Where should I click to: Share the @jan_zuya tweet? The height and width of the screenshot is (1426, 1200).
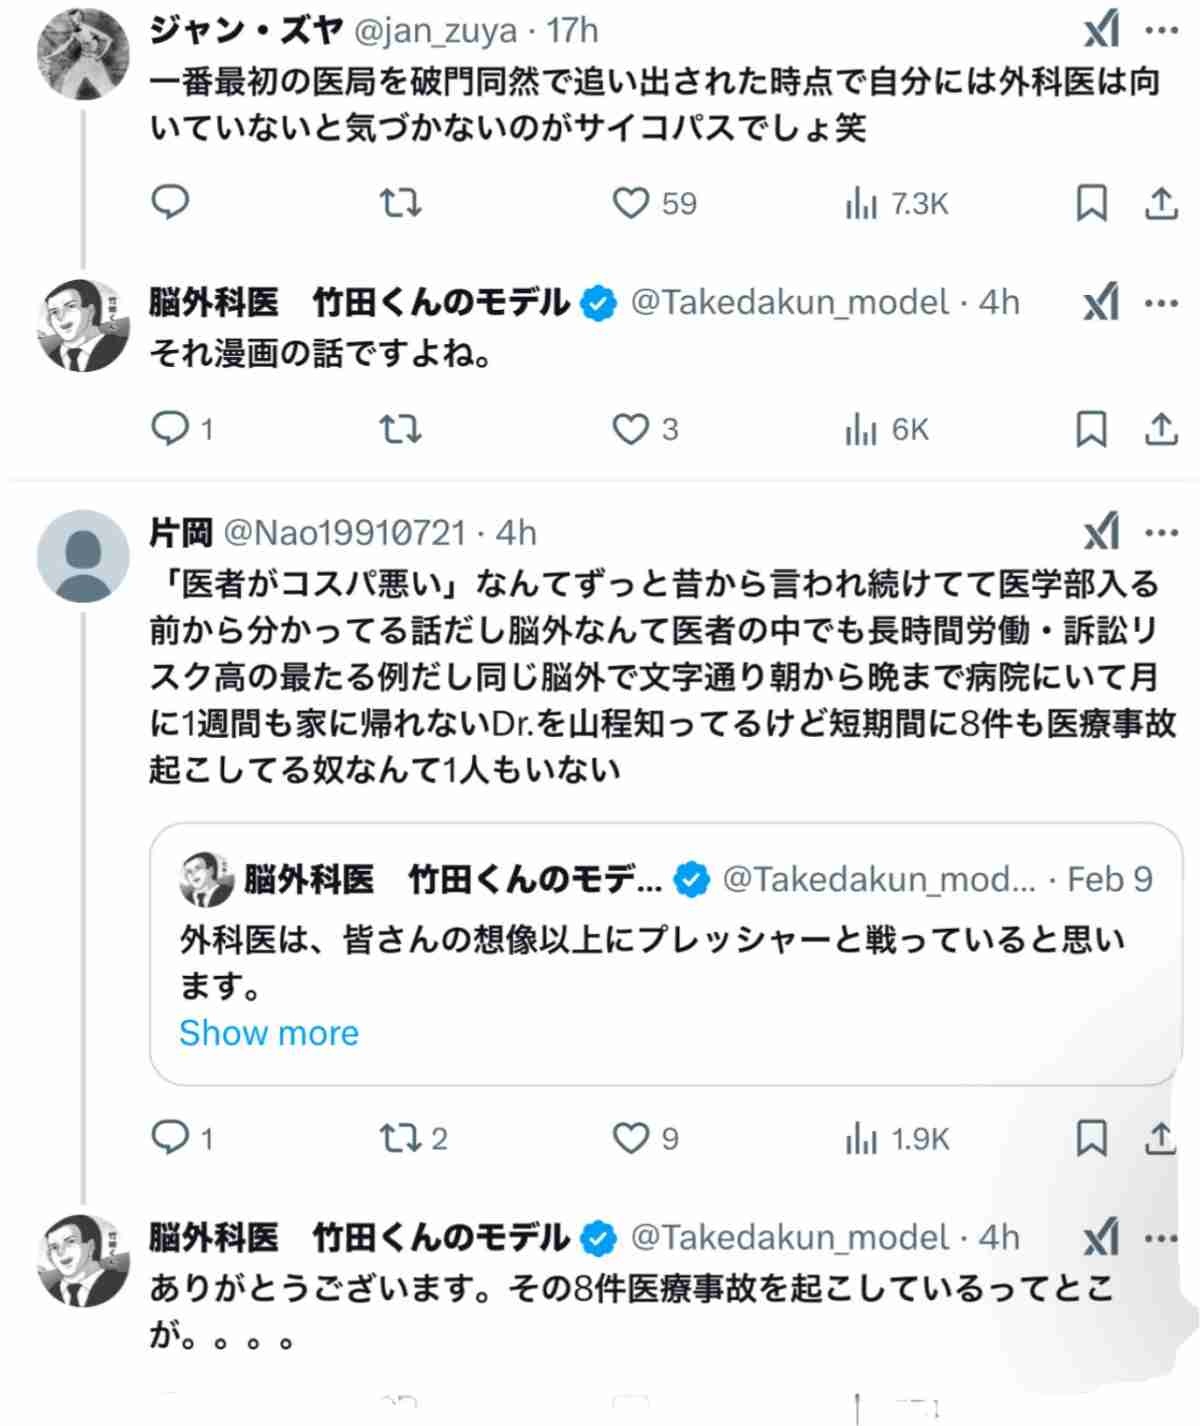coord(1160,203)
